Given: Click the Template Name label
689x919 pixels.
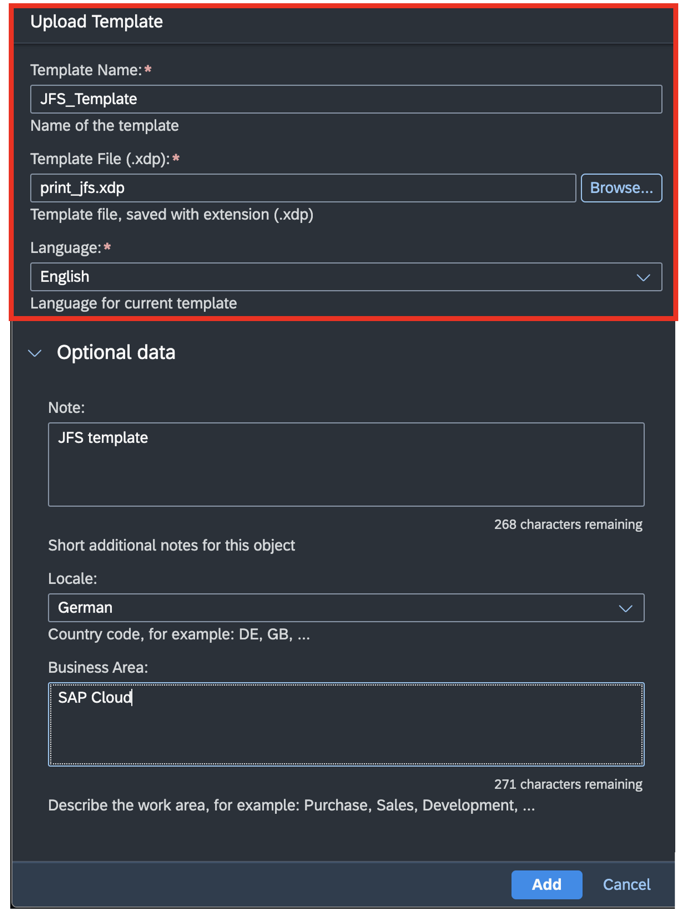Looking at the screenshot, I should tap(86, 70).
